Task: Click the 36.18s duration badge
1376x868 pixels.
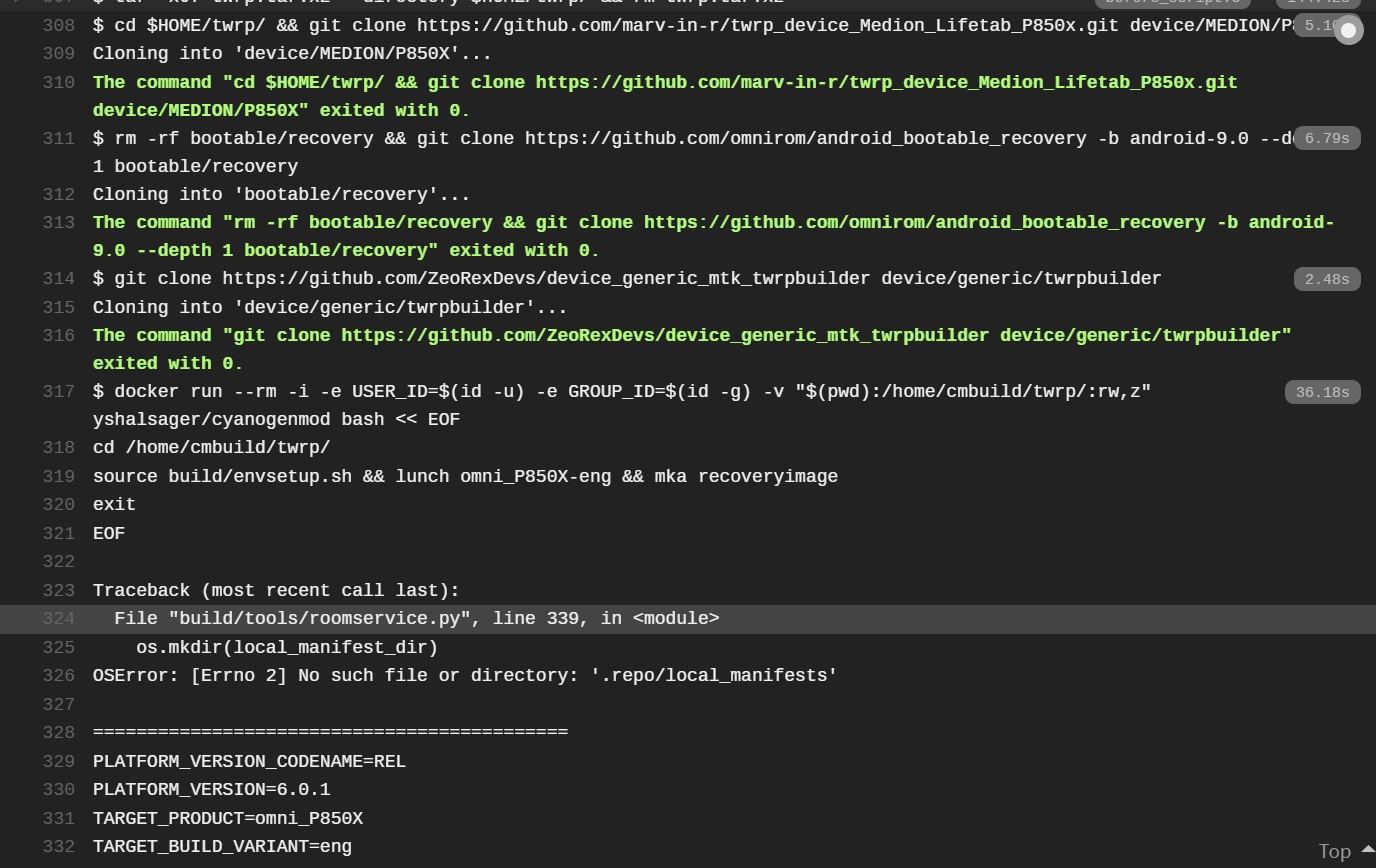Action: 1322,392
